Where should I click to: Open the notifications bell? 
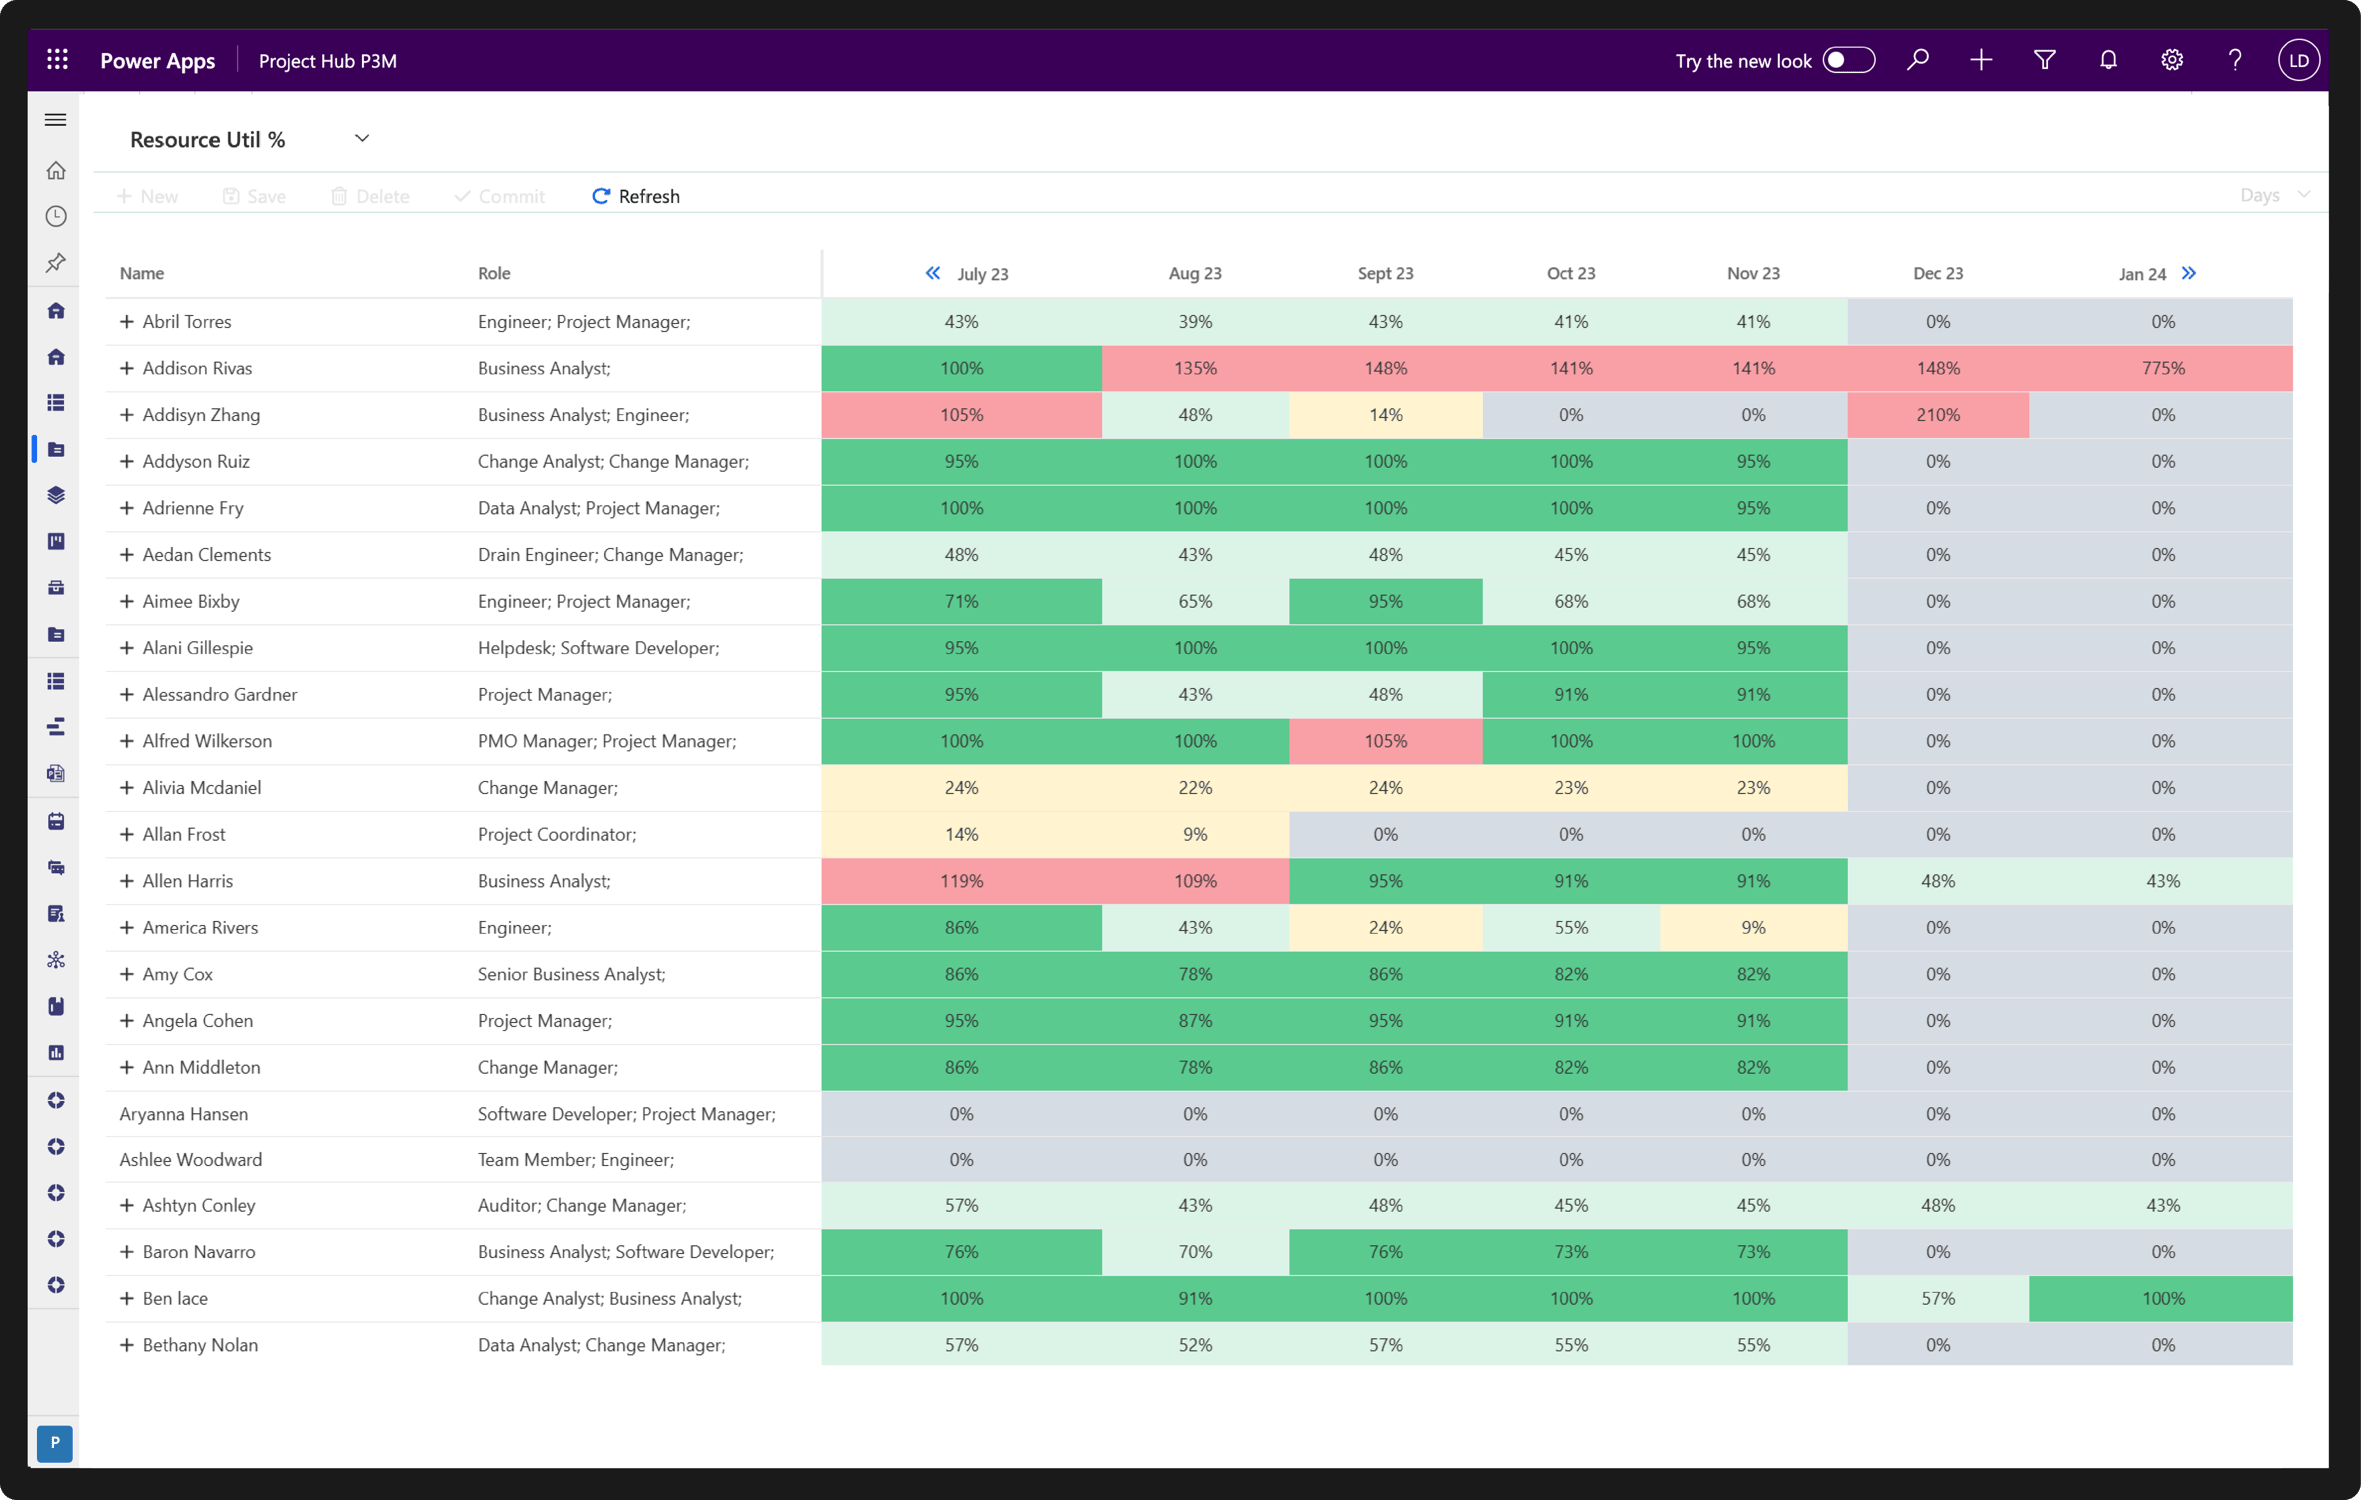click(2108, 60)
